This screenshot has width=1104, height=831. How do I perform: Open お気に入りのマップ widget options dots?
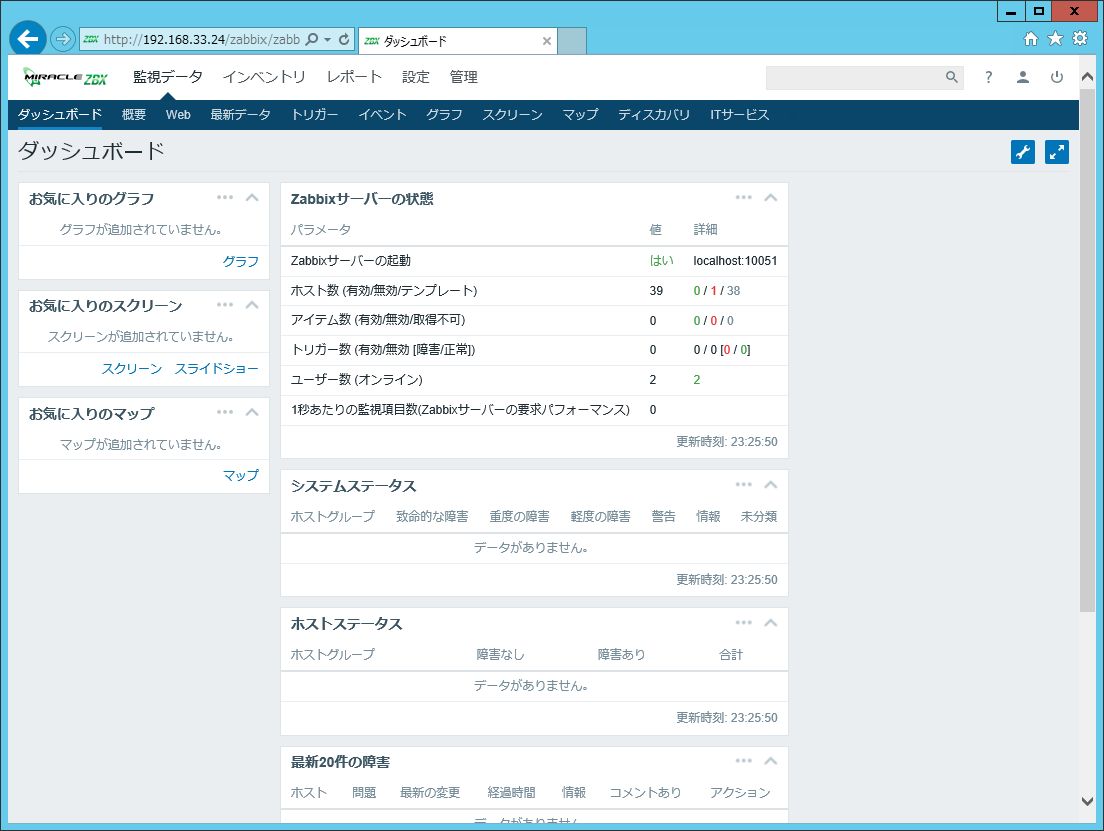pyautogui.click(x=225, y=412)
